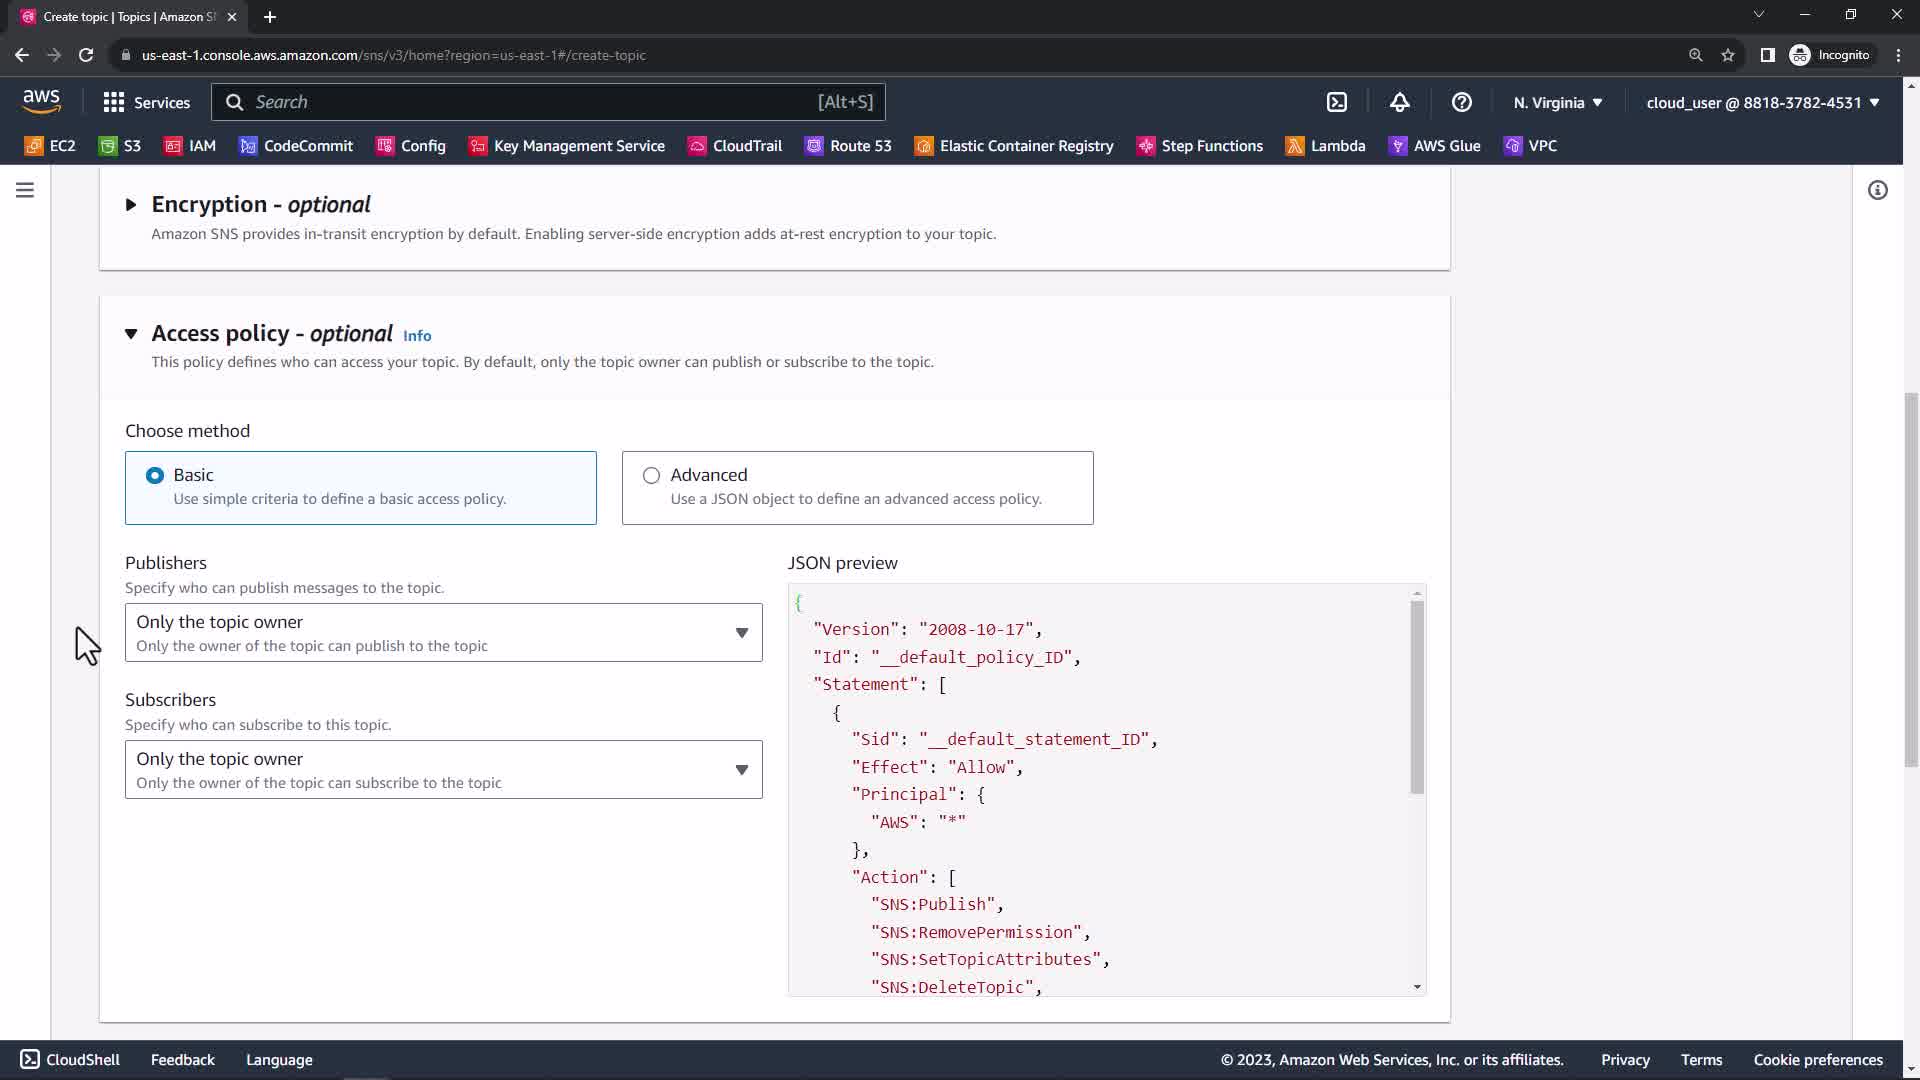Open the notifications bell icon
This screenshot has height=1080, width=1920.
pyautogui.click(x=1399, y=102)
